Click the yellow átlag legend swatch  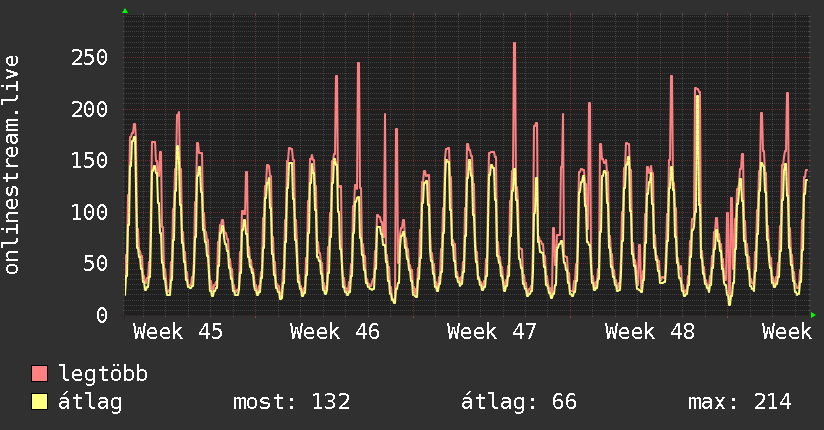point(39,402)
